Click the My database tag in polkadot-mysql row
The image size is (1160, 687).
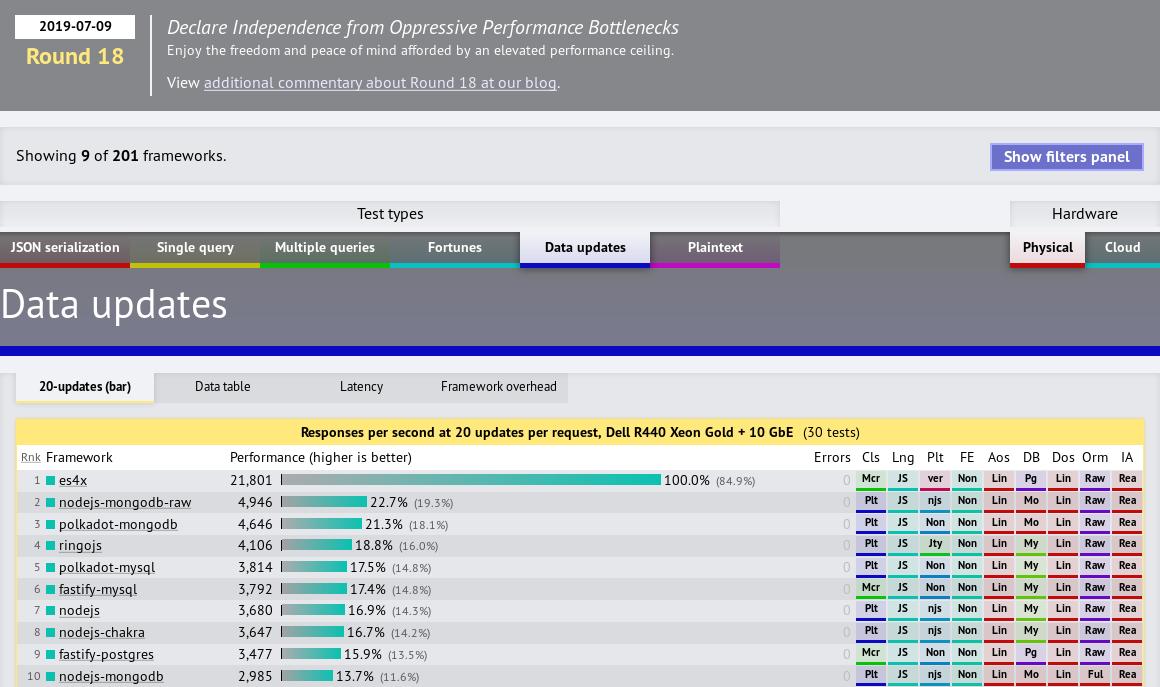(1031, 566)
